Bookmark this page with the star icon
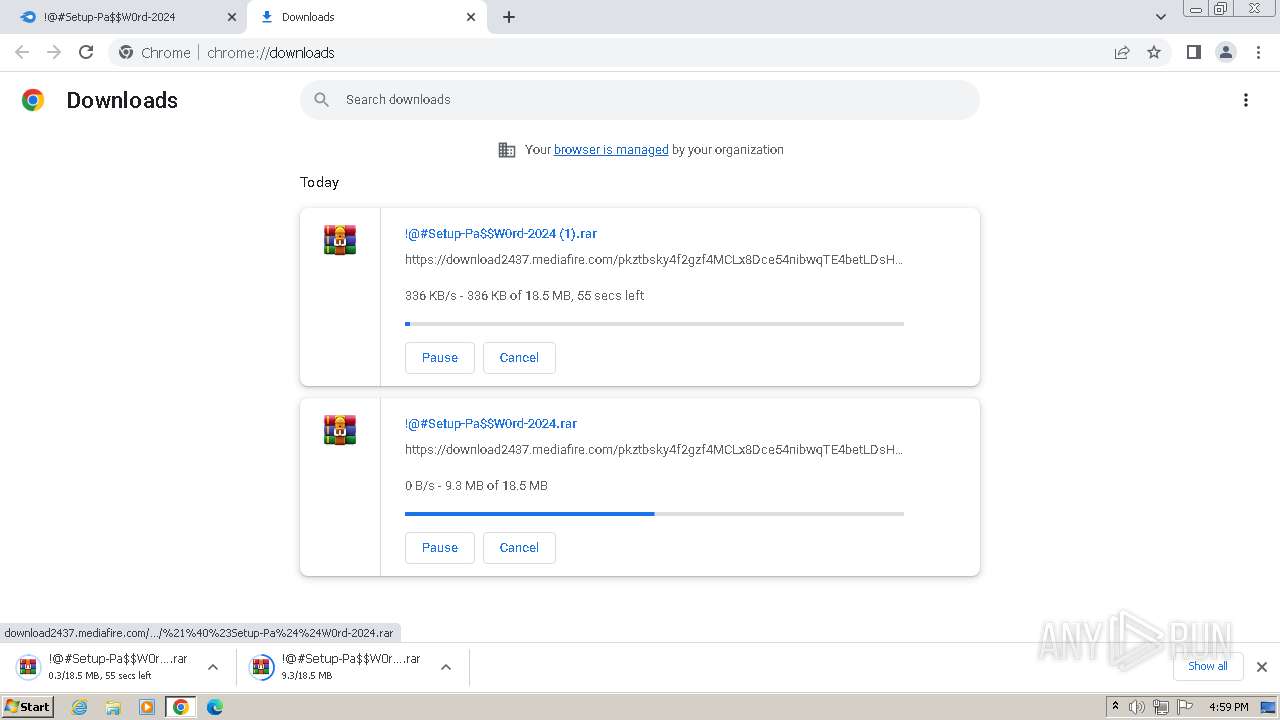 tap(1154, 52)
